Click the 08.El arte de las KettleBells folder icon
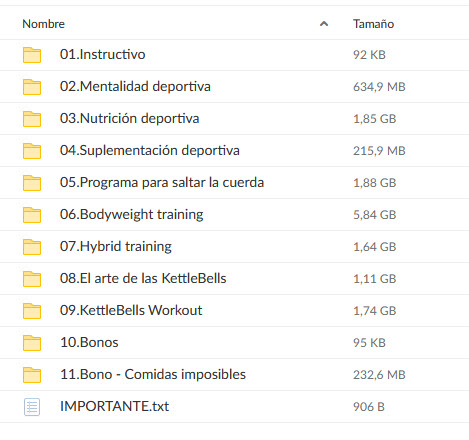Screen dimensions: 469x440 pos(32,279)
